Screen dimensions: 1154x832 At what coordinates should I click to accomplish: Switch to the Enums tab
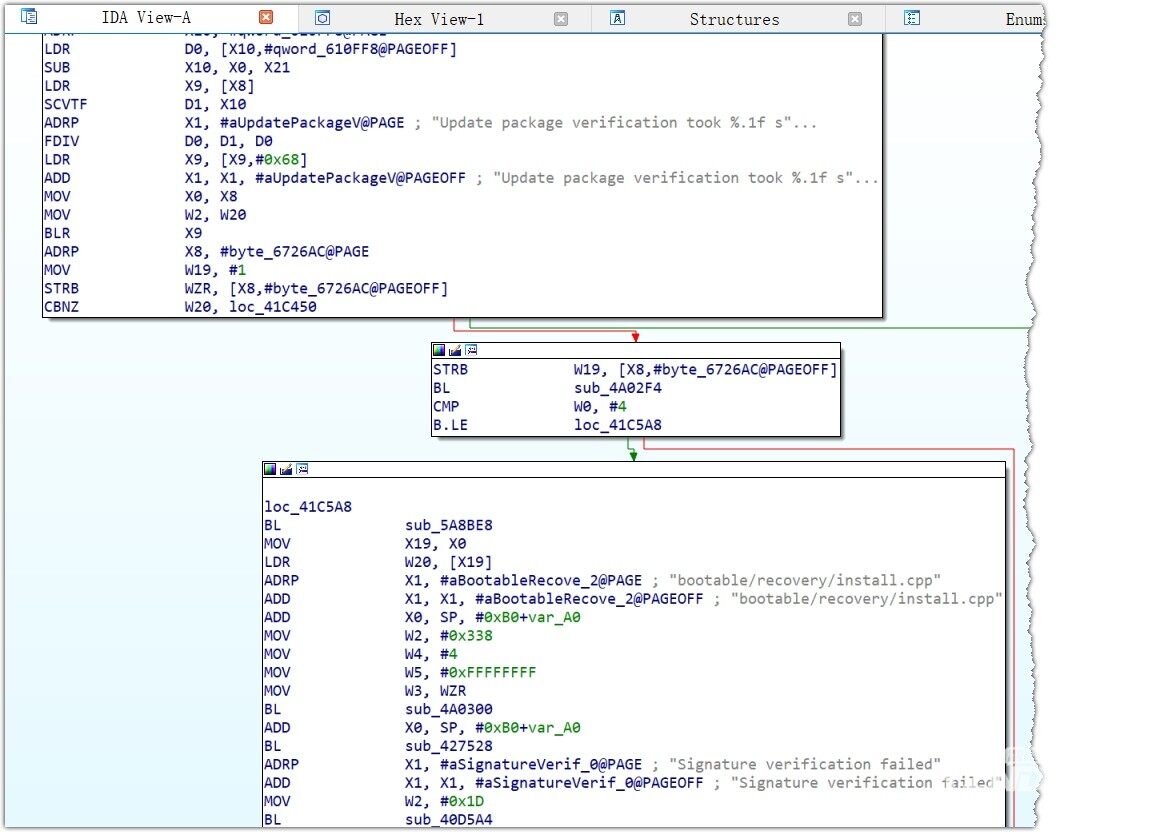[x=1024, y=19]
